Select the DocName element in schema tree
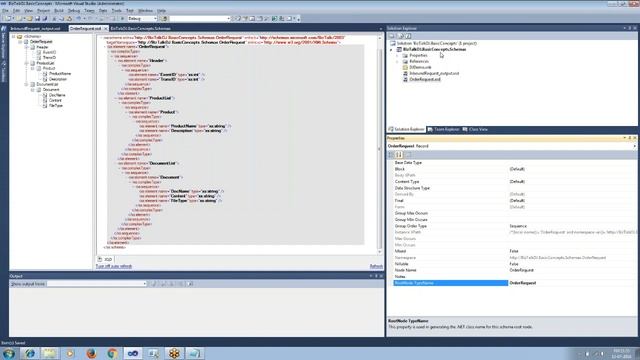This screenshot has width=640, height=360. (x=57, y=95)
